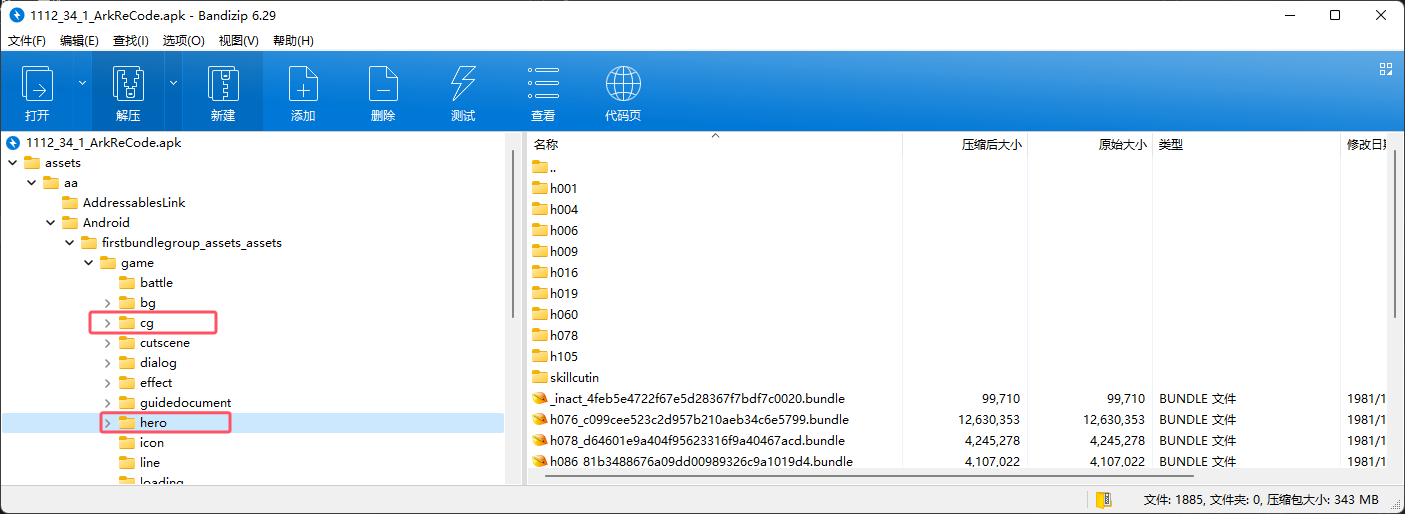Maximize the Bandizip window
This screenshot has width=1405, height=514.
coord(1335,15)
